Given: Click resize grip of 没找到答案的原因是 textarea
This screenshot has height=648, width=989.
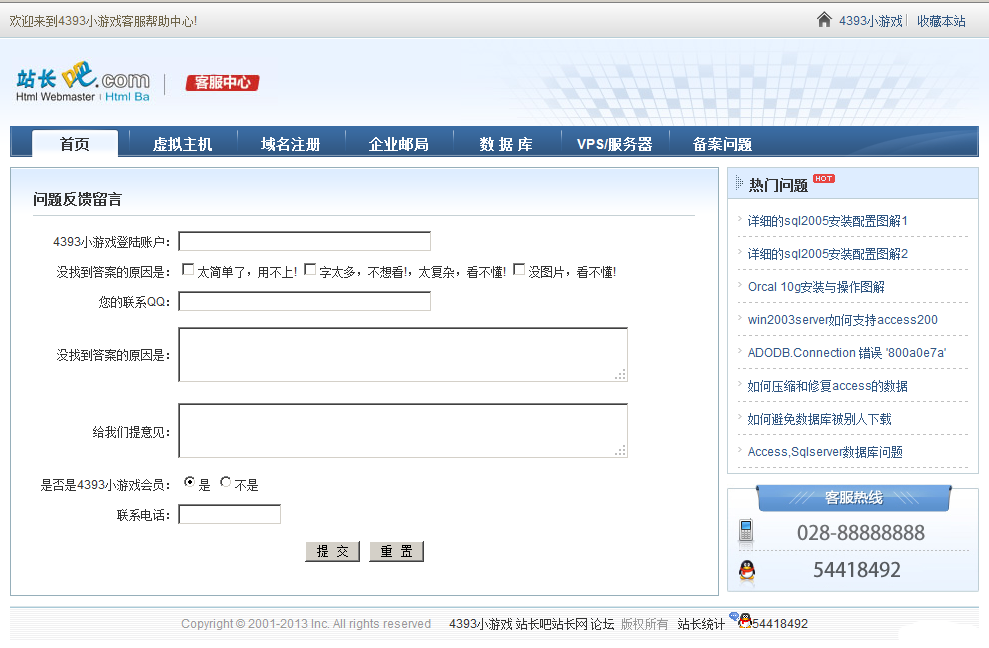Looking at the screenshot, I should tap(621, 375).
